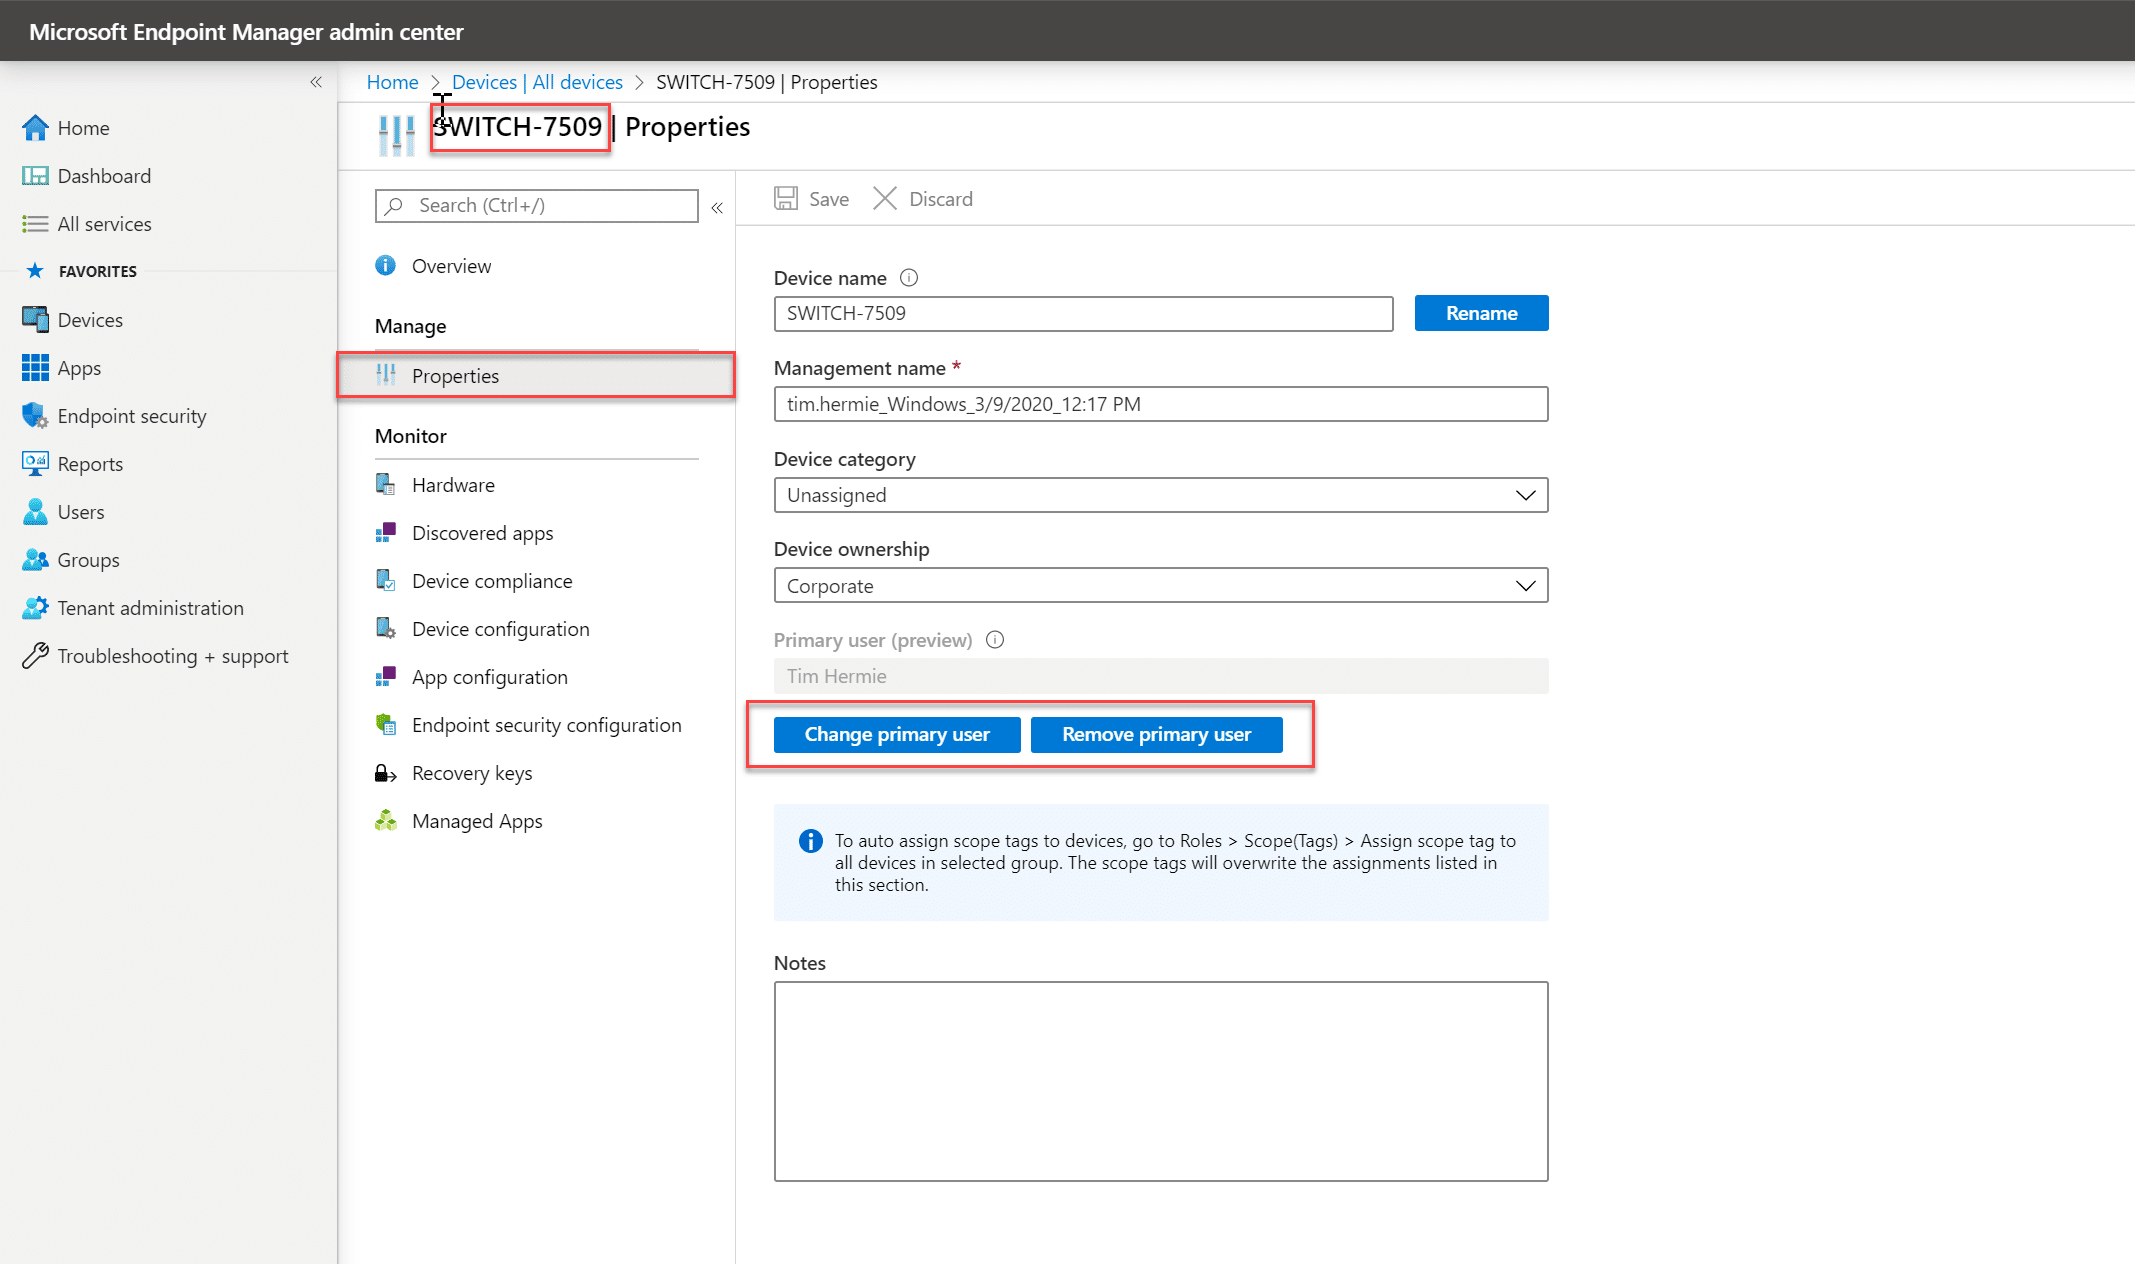Open the Endpoint security shield icon
The image size is (2135, 1264).
pos(35,416)
